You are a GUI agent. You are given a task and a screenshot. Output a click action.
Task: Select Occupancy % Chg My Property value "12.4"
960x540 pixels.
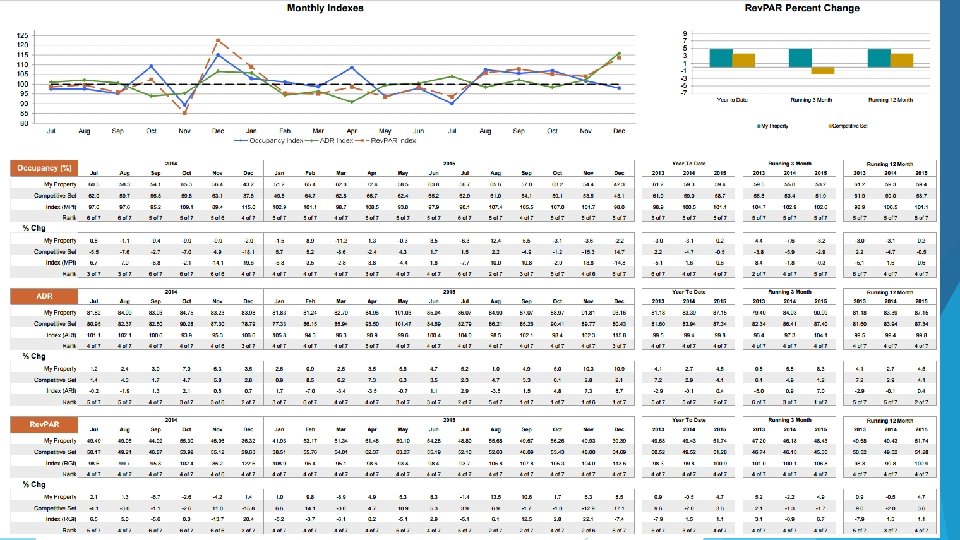tap(496, 241)
